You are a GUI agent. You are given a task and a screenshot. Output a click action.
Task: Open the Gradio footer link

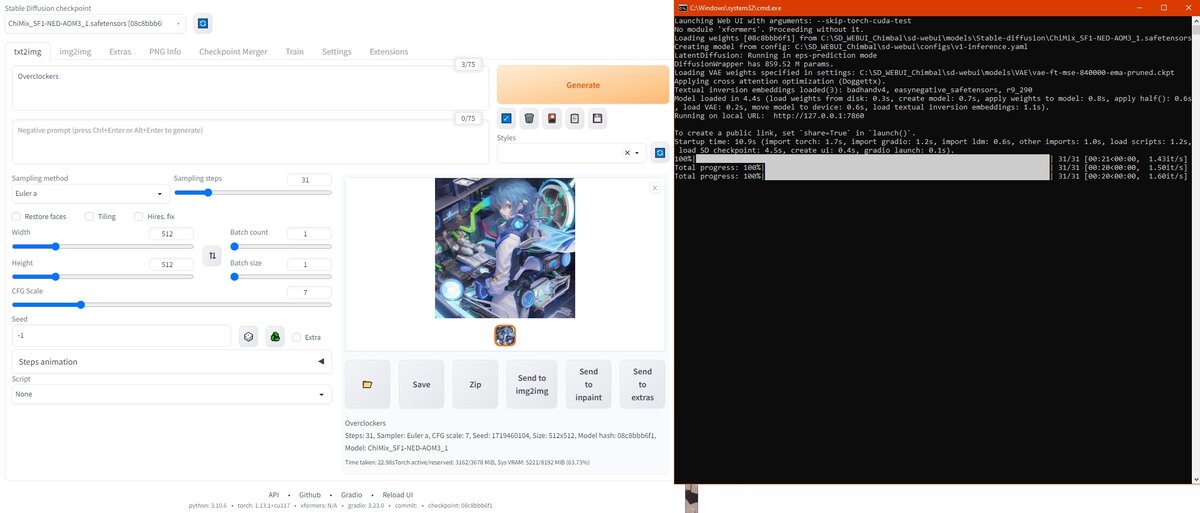pos(351,494)
